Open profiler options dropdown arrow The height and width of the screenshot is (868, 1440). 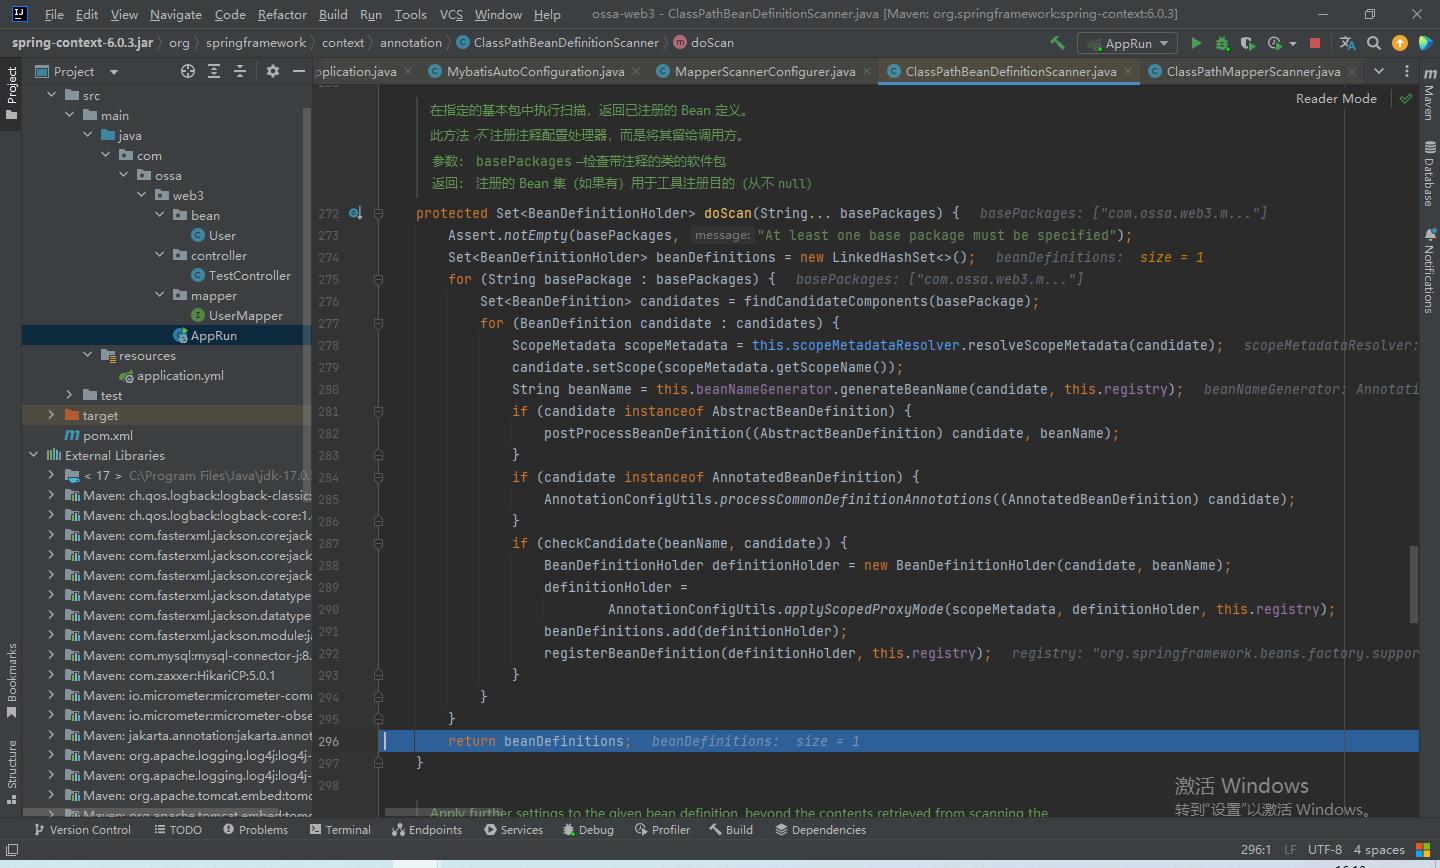pyautogui.click(x=1293, y=43)
